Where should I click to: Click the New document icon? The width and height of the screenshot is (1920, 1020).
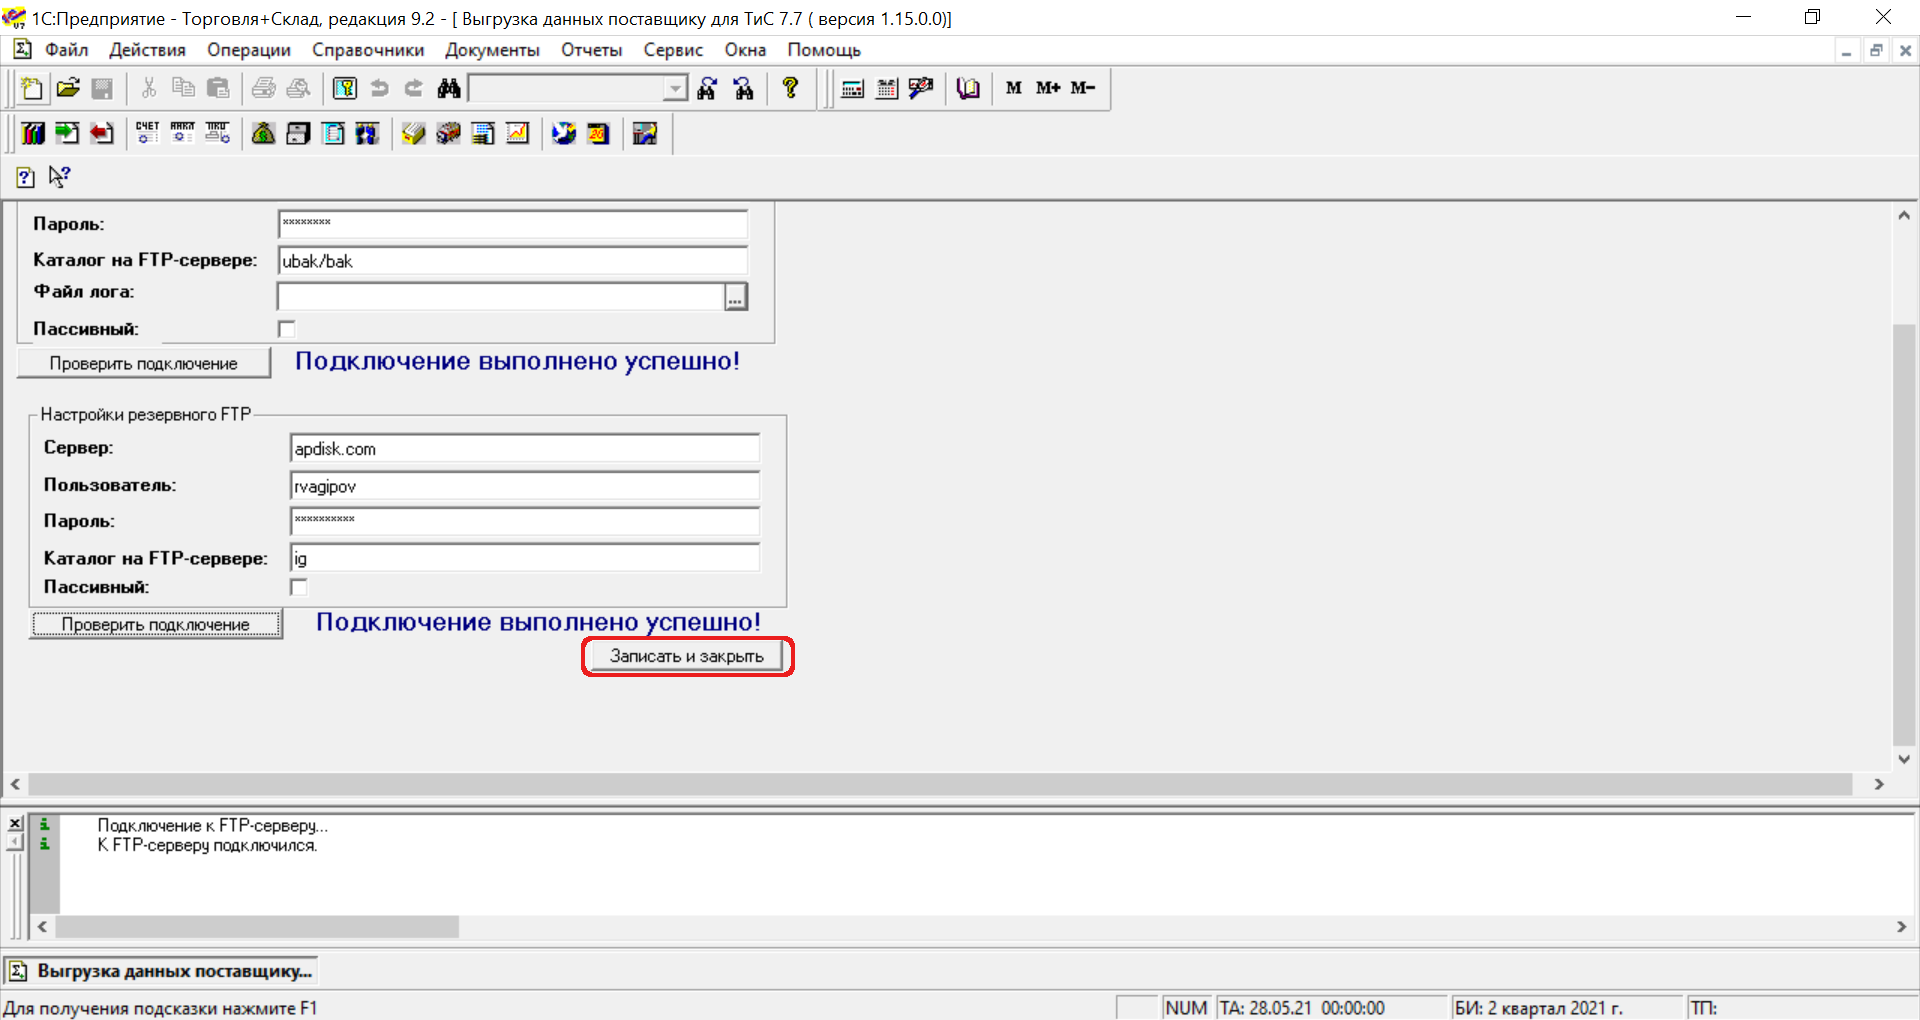click(31, 88)
